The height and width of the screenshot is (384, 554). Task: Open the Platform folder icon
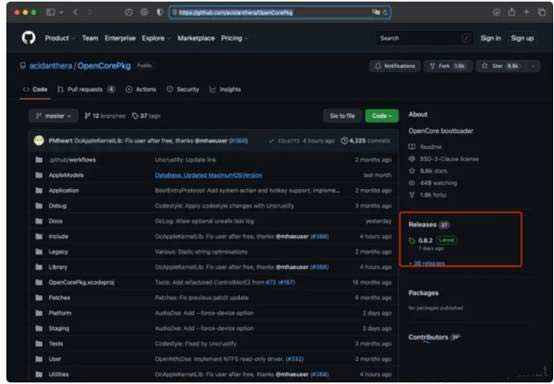coord(39,313)
